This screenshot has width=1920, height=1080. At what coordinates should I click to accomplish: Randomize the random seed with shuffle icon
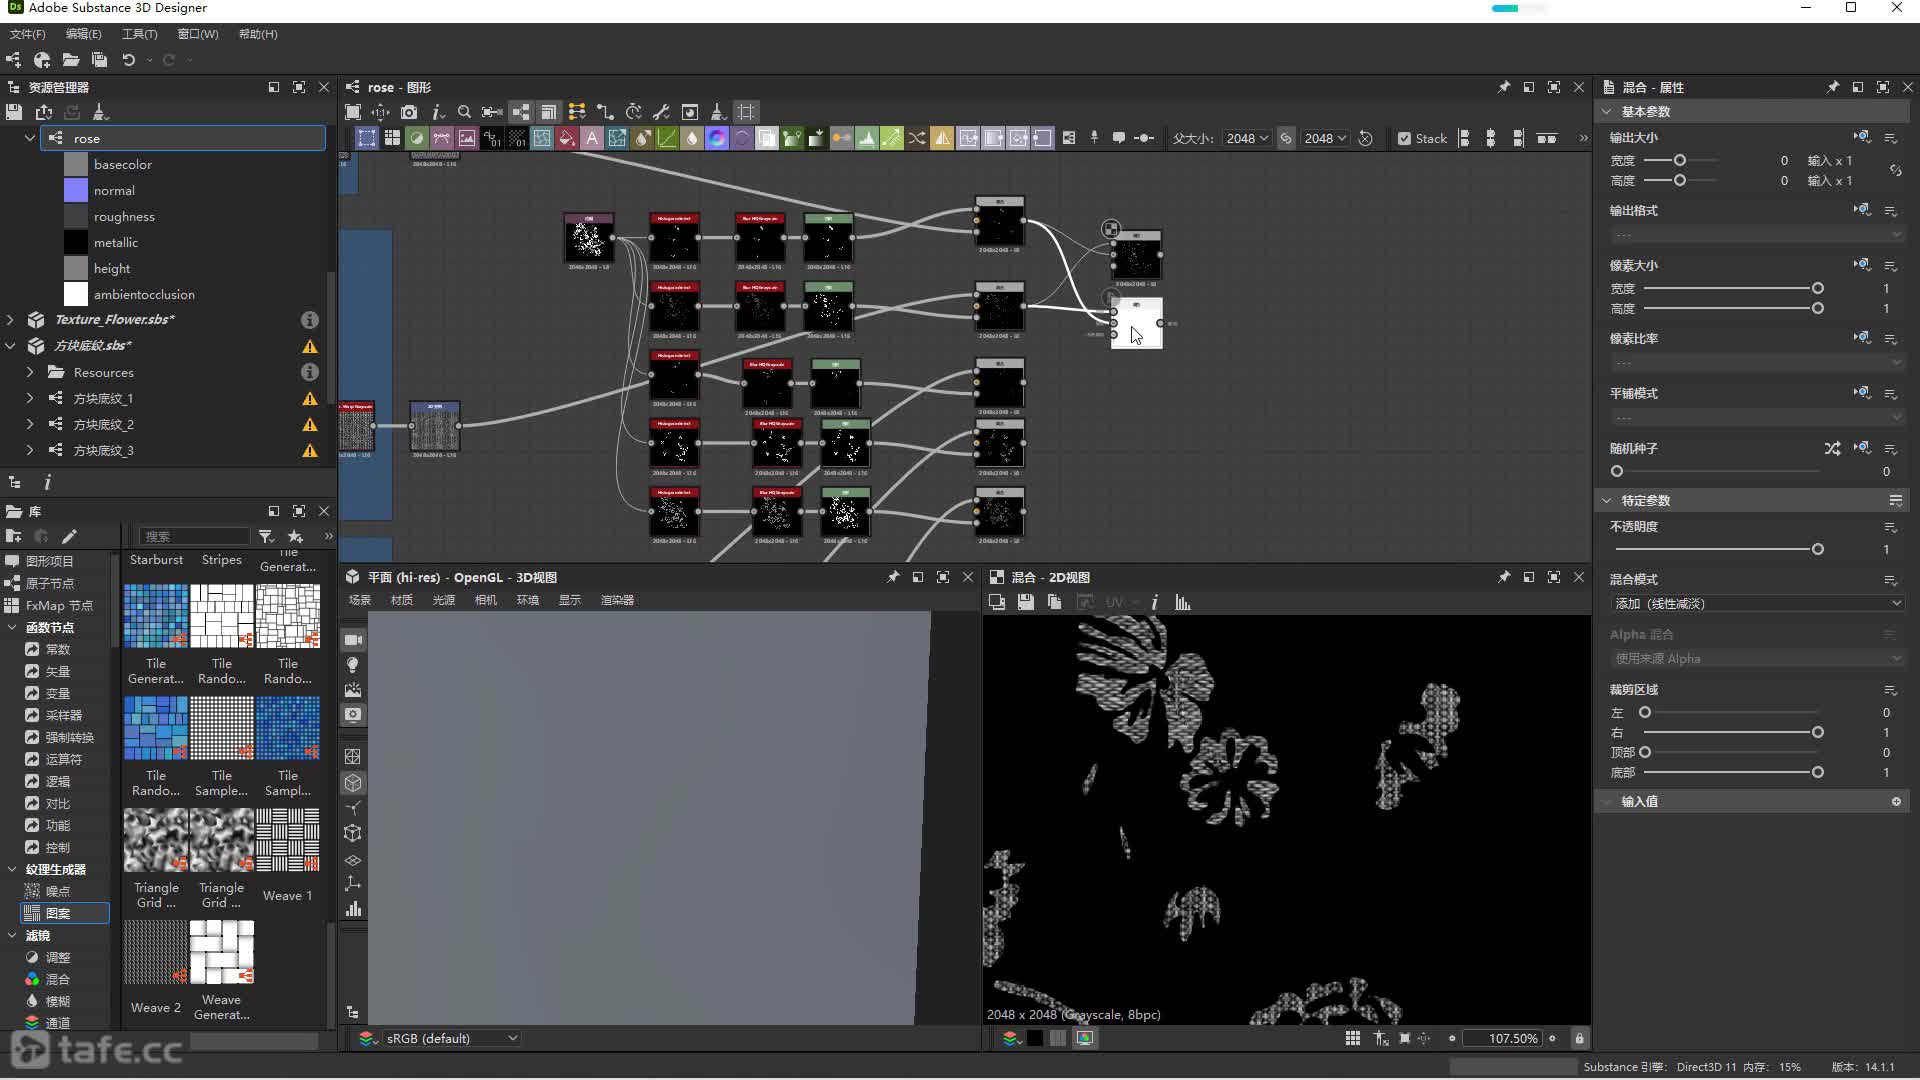click(x=1831, y=448)
